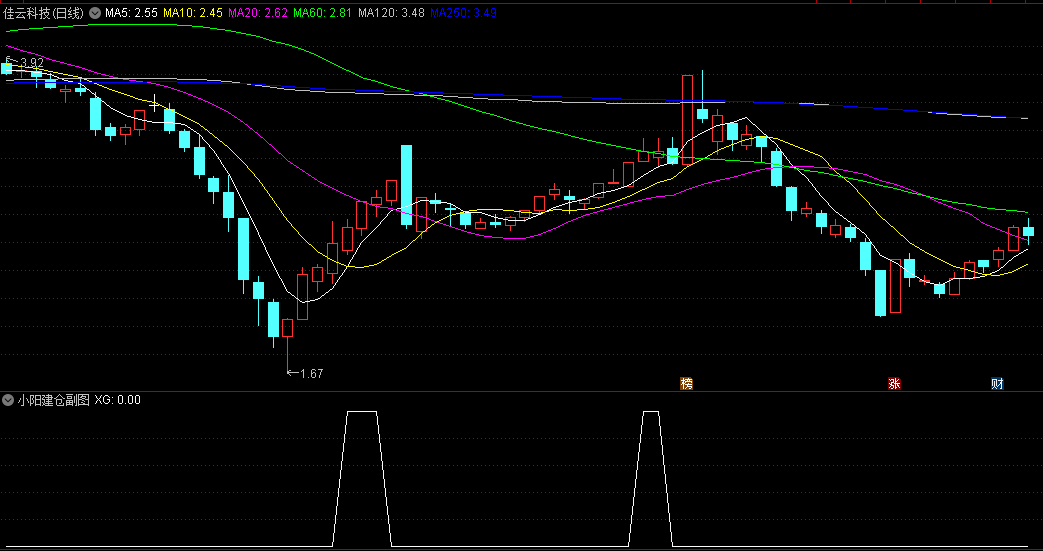Open the main chart indicator dropdown arrow

95,13
